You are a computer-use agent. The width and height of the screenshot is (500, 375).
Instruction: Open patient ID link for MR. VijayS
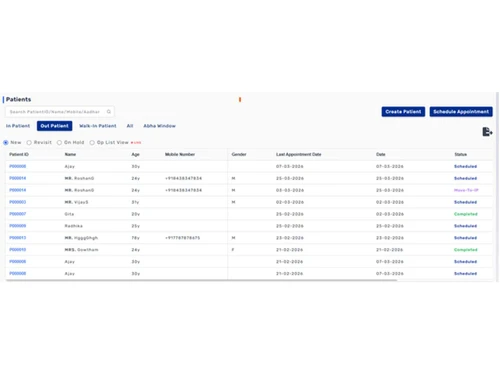18,202
